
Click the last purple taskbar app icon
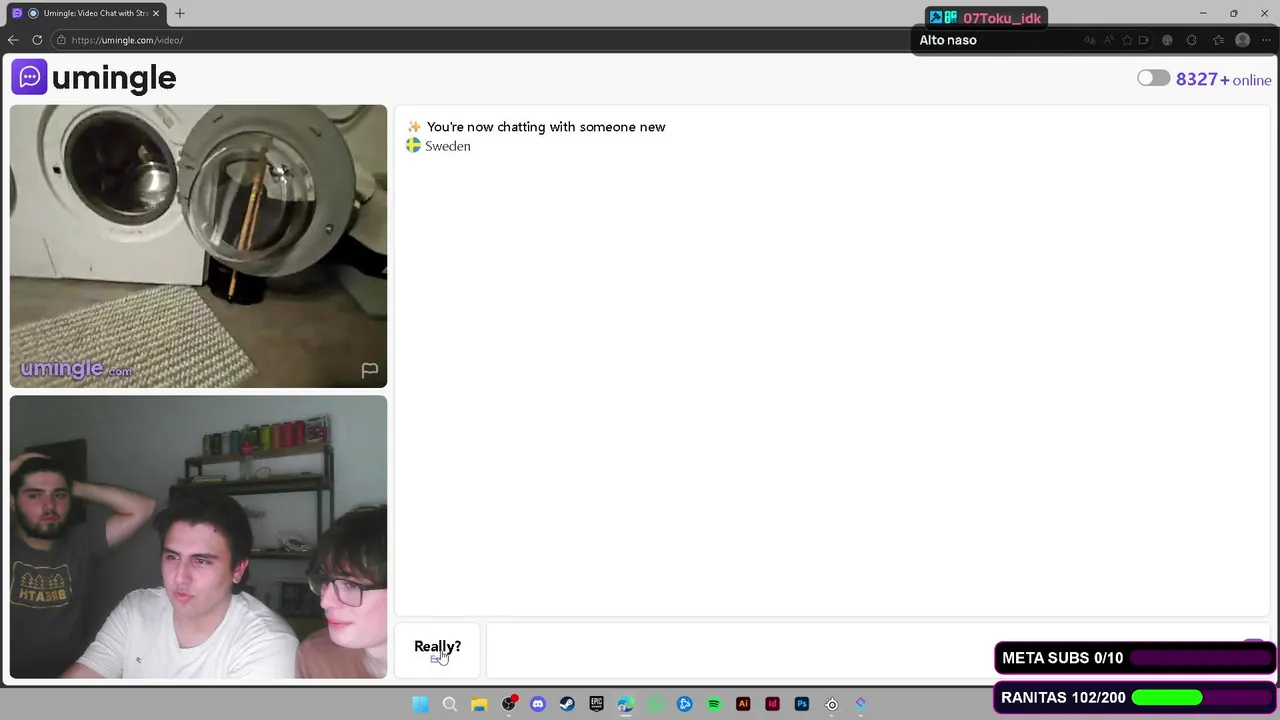[x=860, y=704]
